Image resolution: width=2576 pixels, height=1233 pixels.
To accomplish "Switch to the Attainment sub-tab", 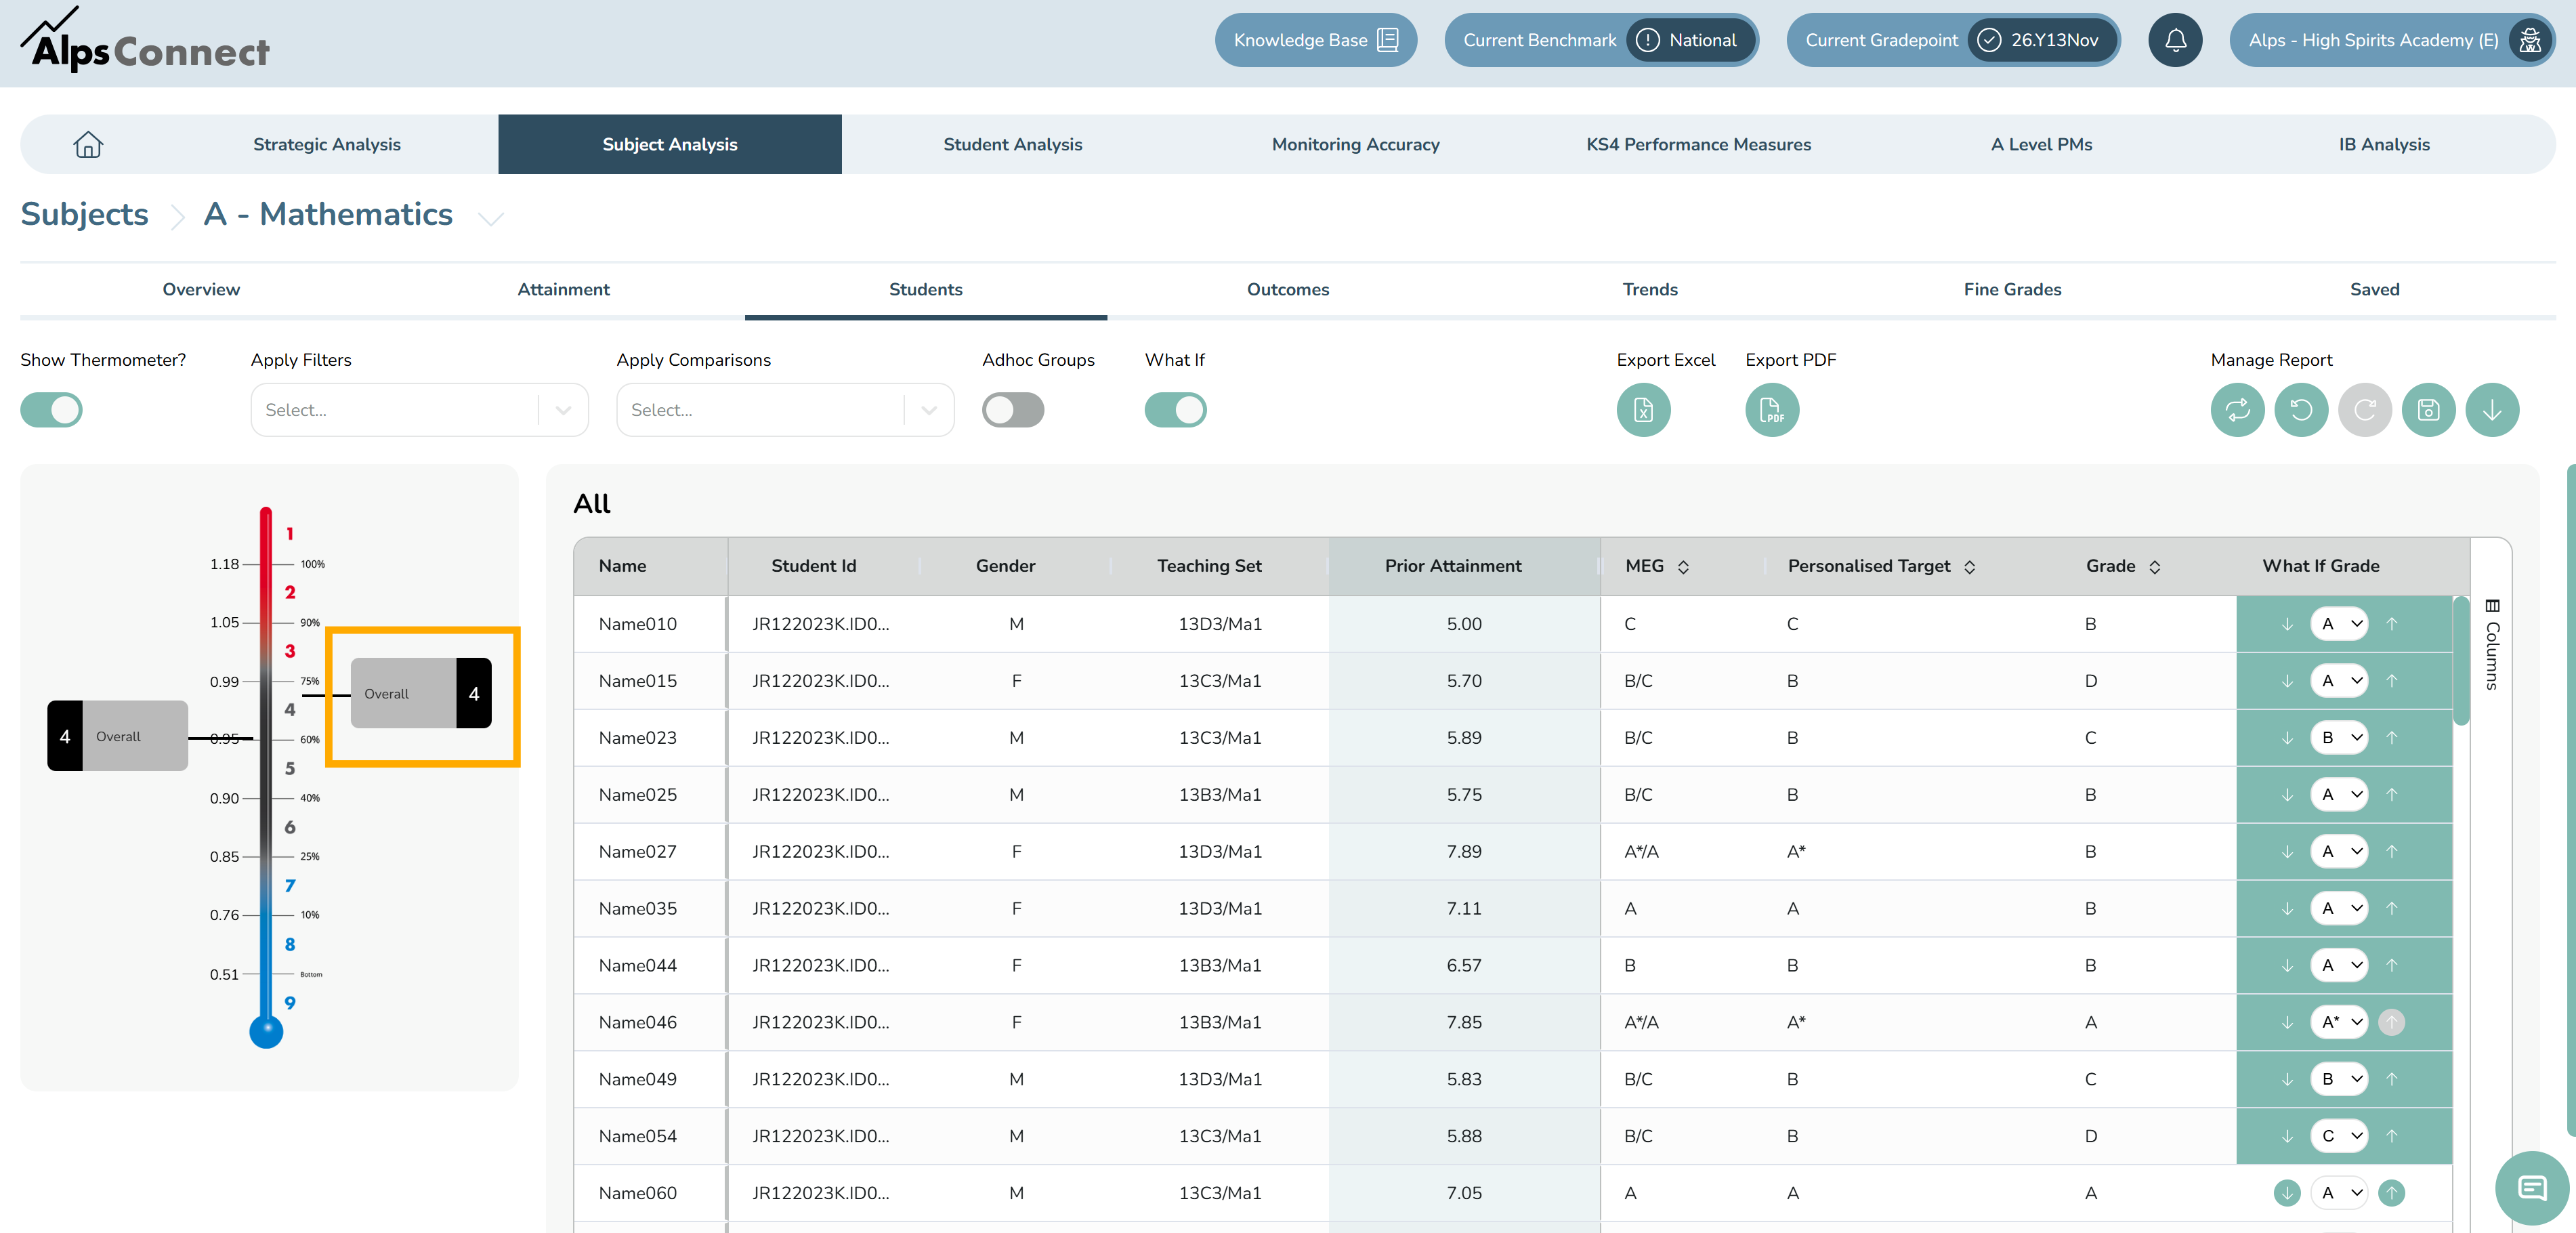I will (563, 290).
